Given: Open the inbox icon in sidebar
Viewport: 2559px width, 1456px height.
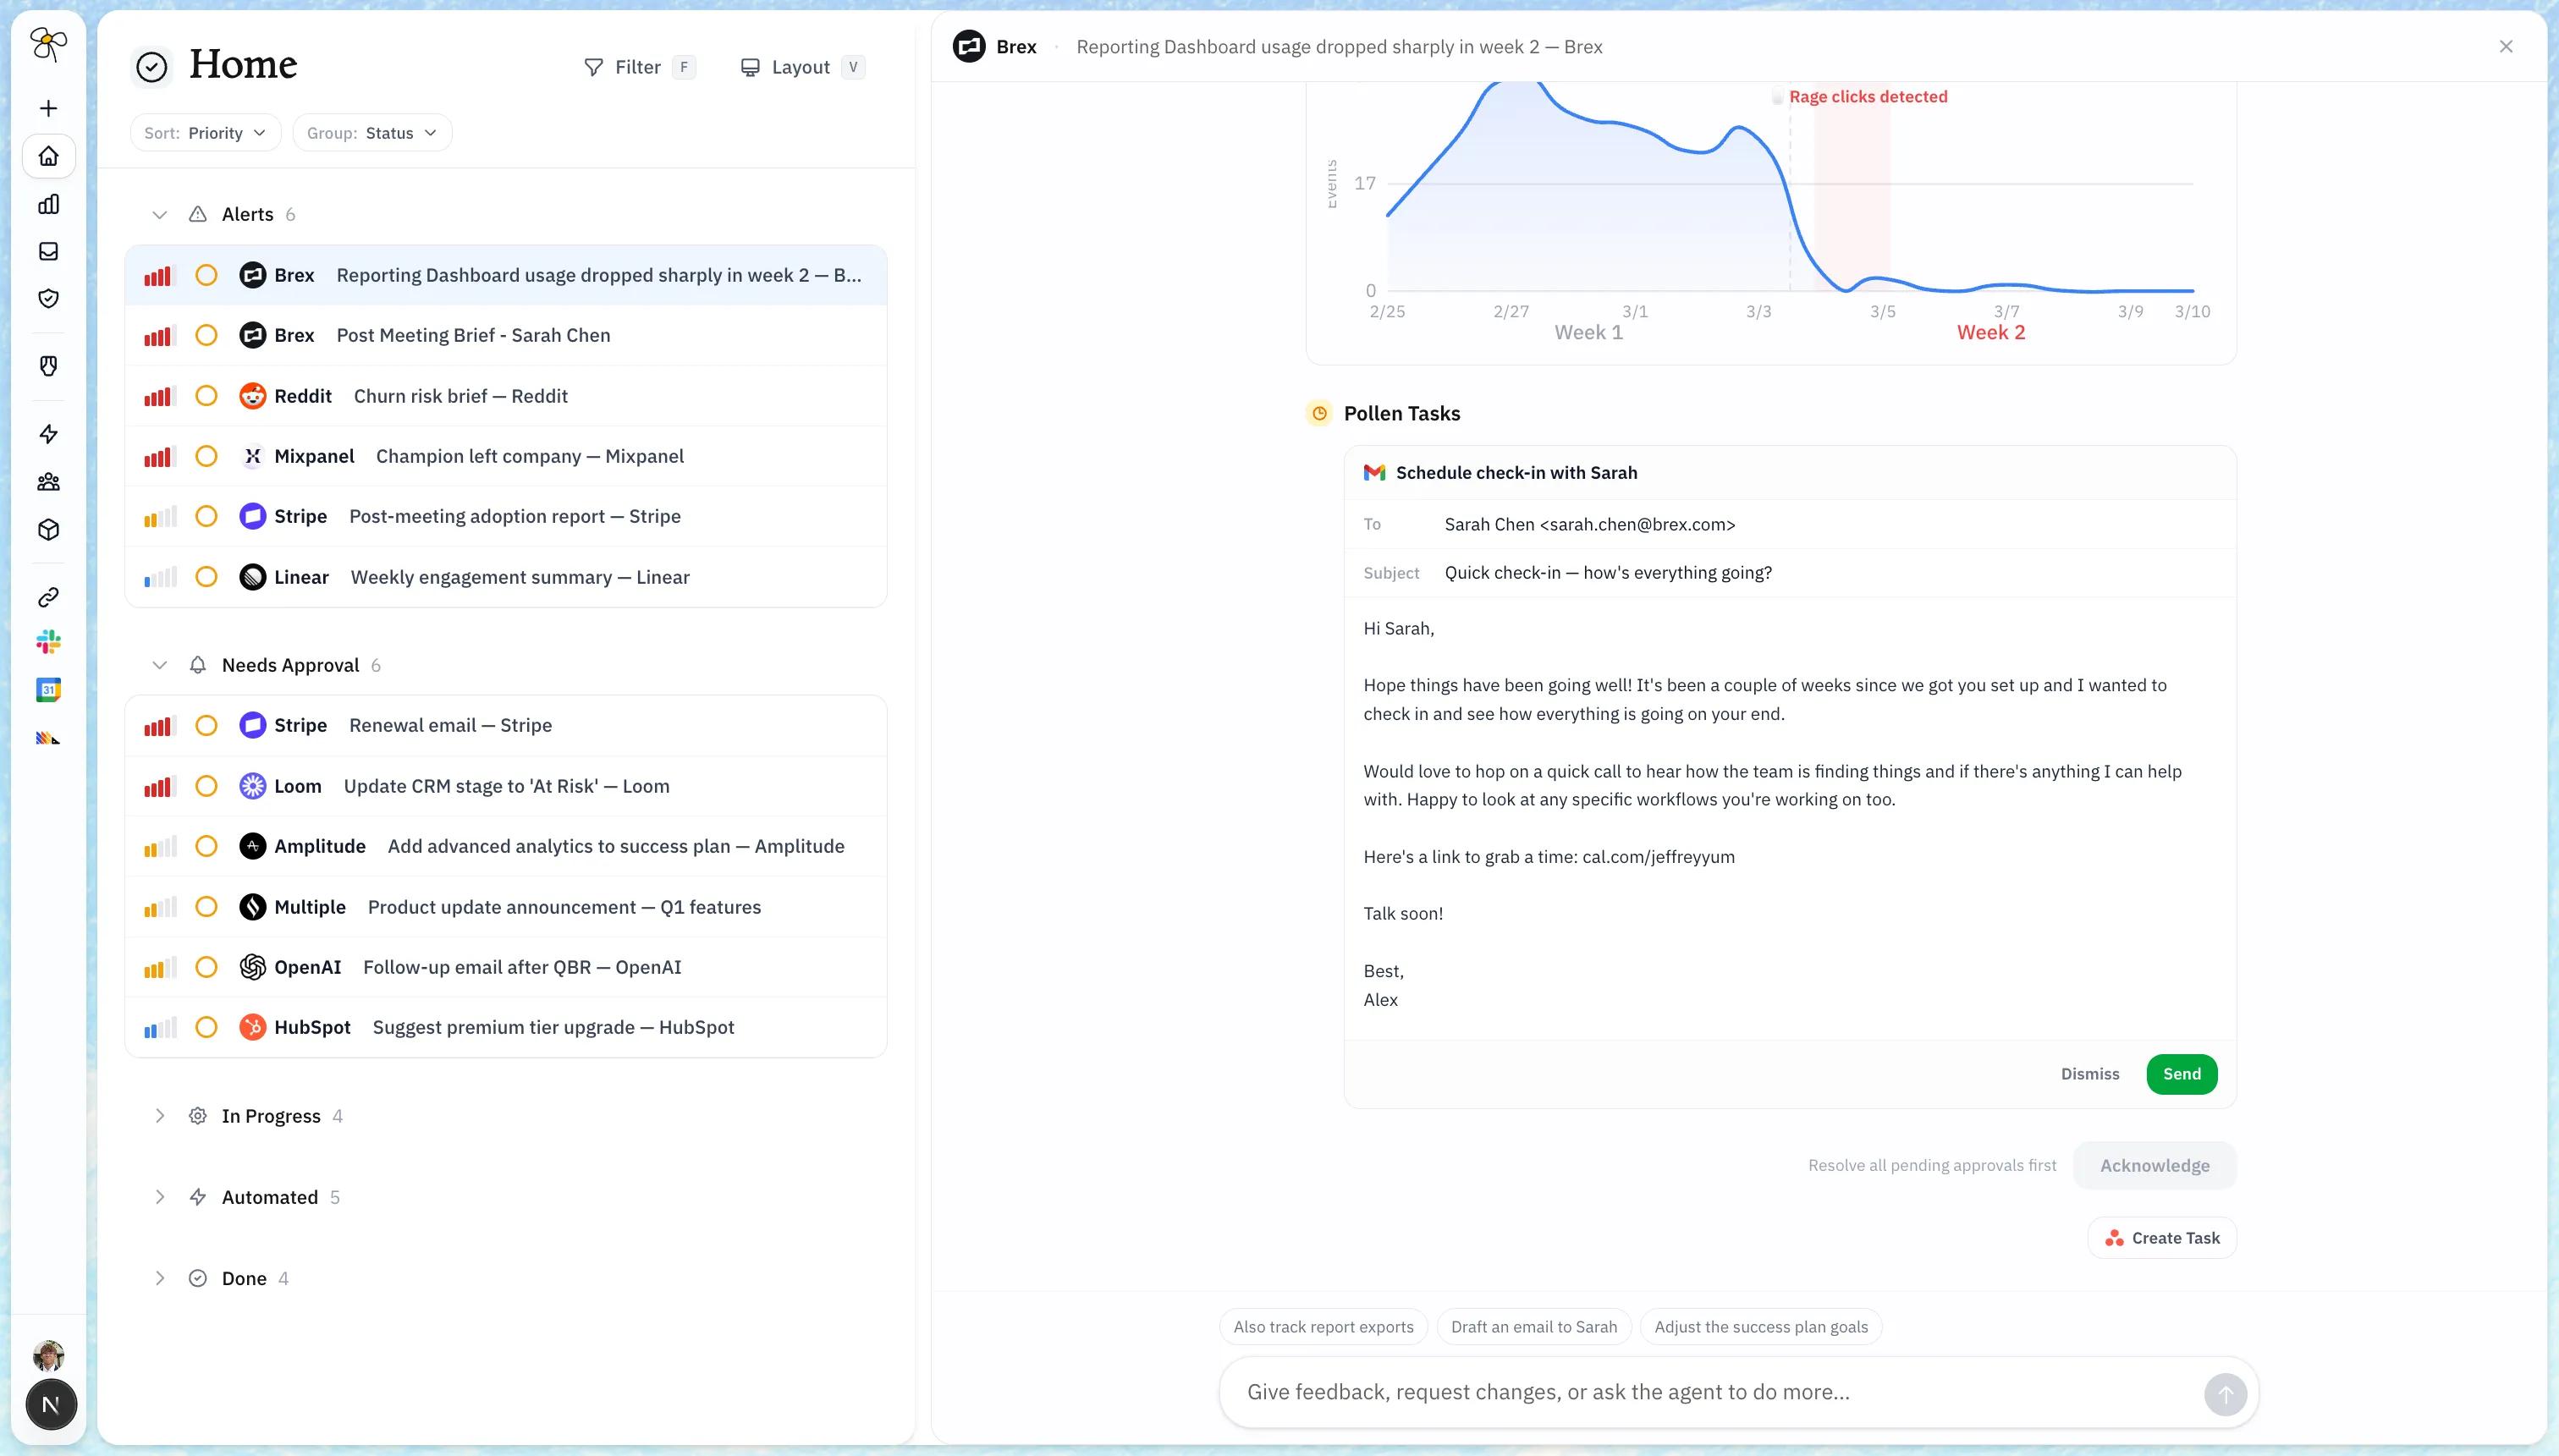Looking at the screenshot, I should [48, 251].
